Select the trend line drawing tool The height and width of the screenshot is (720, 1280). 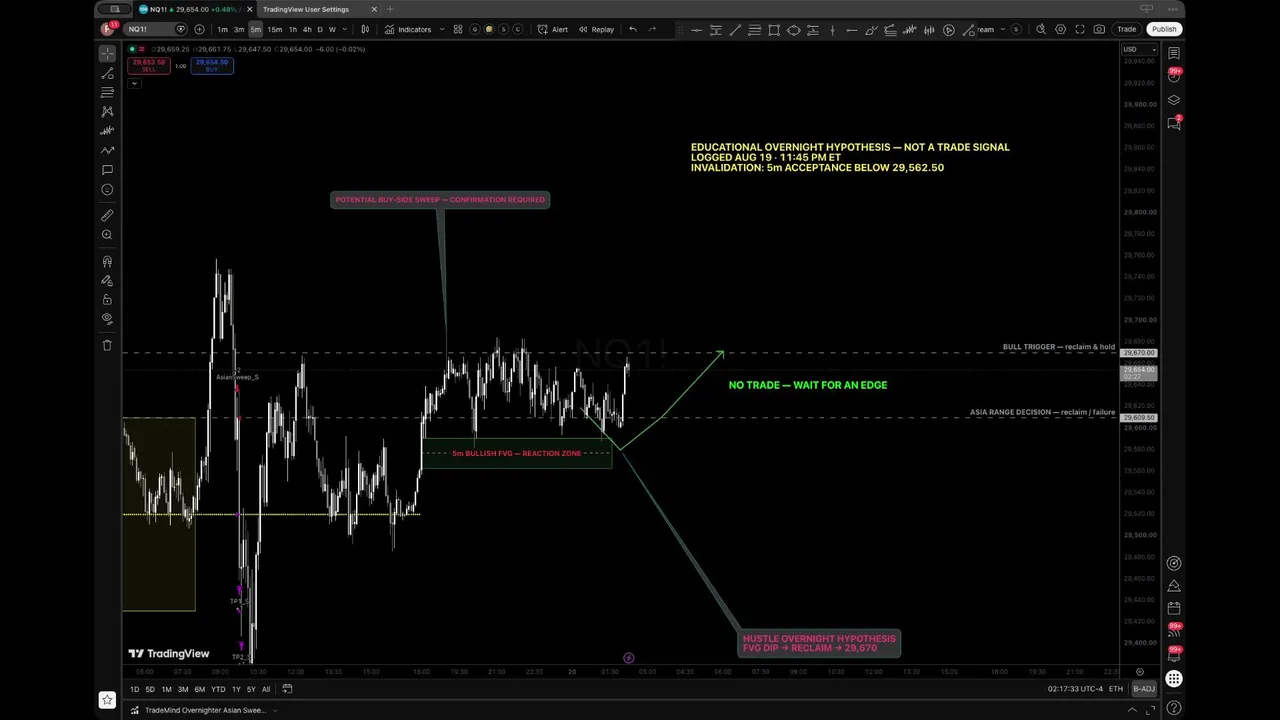107,72
